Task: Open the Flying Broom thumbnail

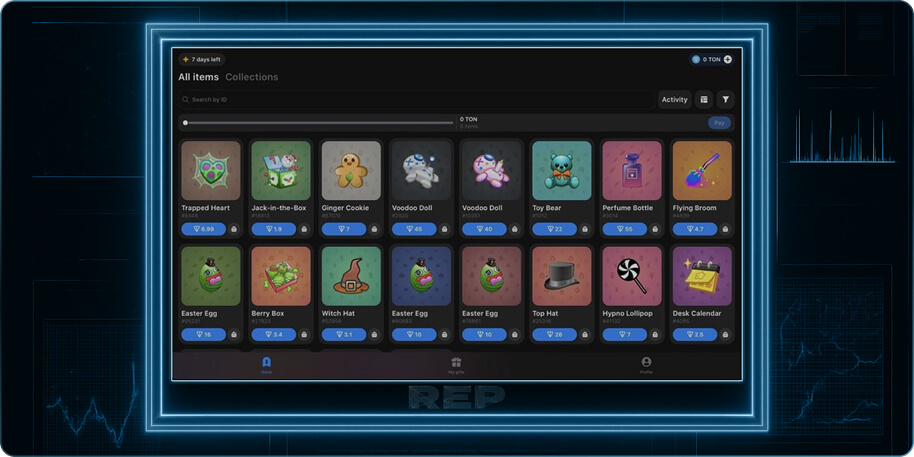Action: [702, 171]
